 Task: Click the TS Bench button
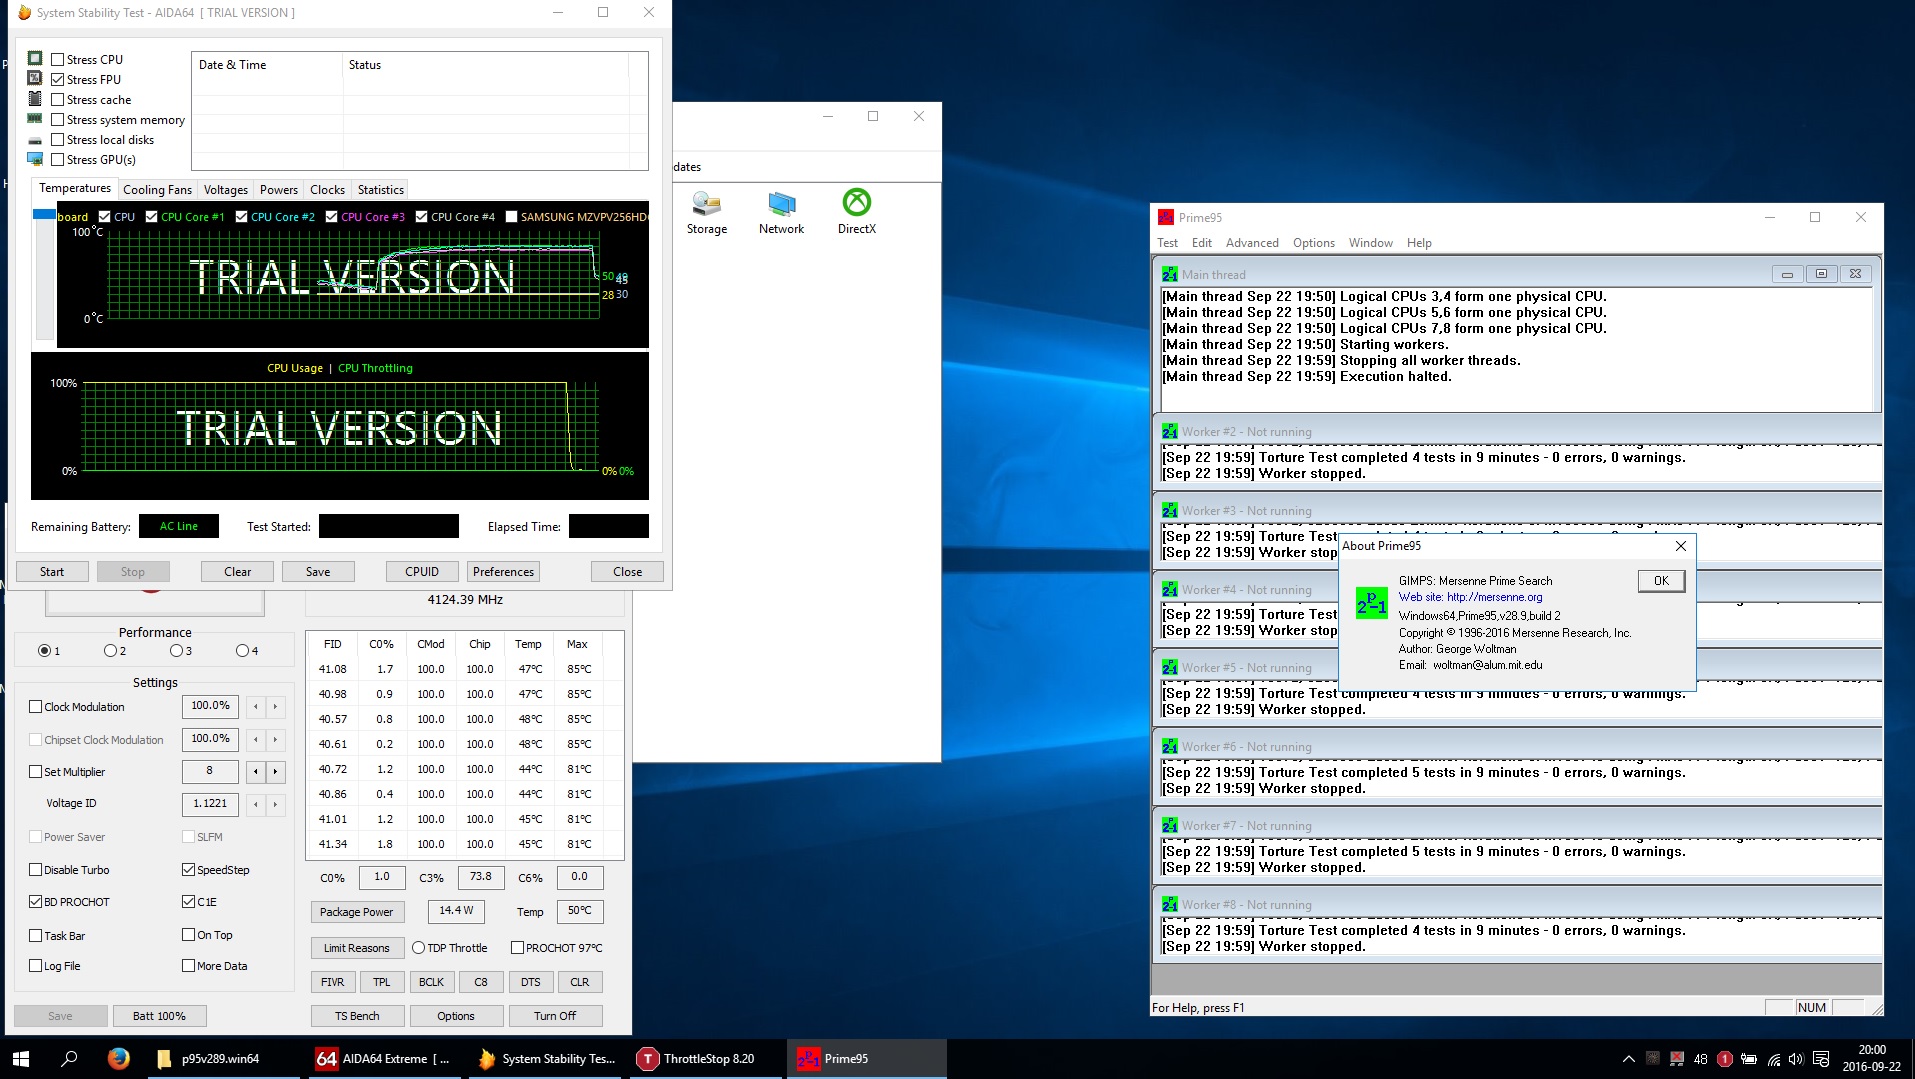pos(357,1016)
